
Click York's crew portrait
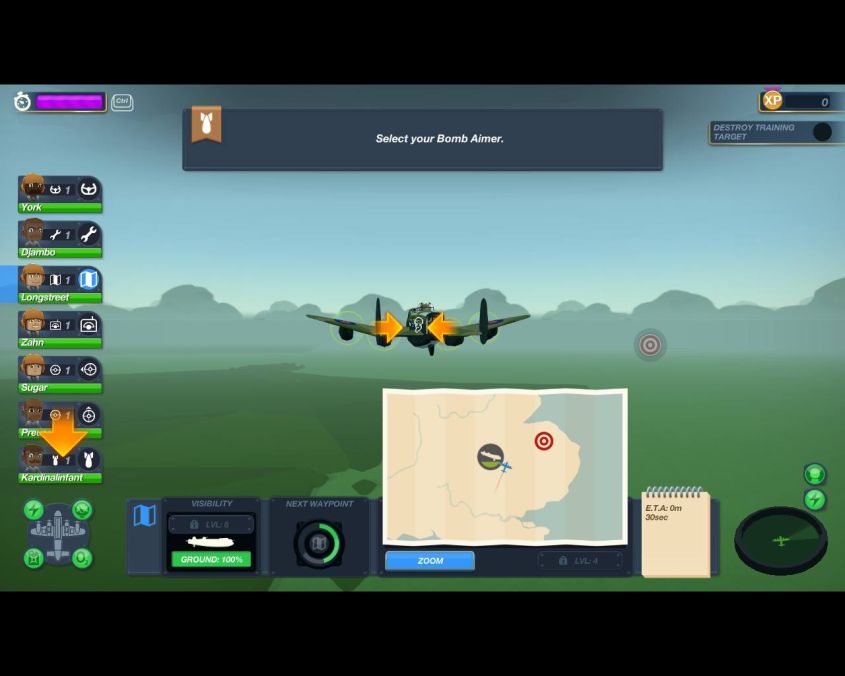[33, 187]
